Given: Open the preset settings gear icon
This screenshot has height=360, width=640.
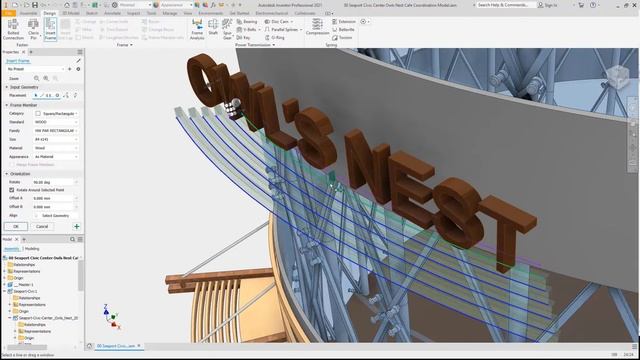Looking at the screenshot, I should [78, 69].
